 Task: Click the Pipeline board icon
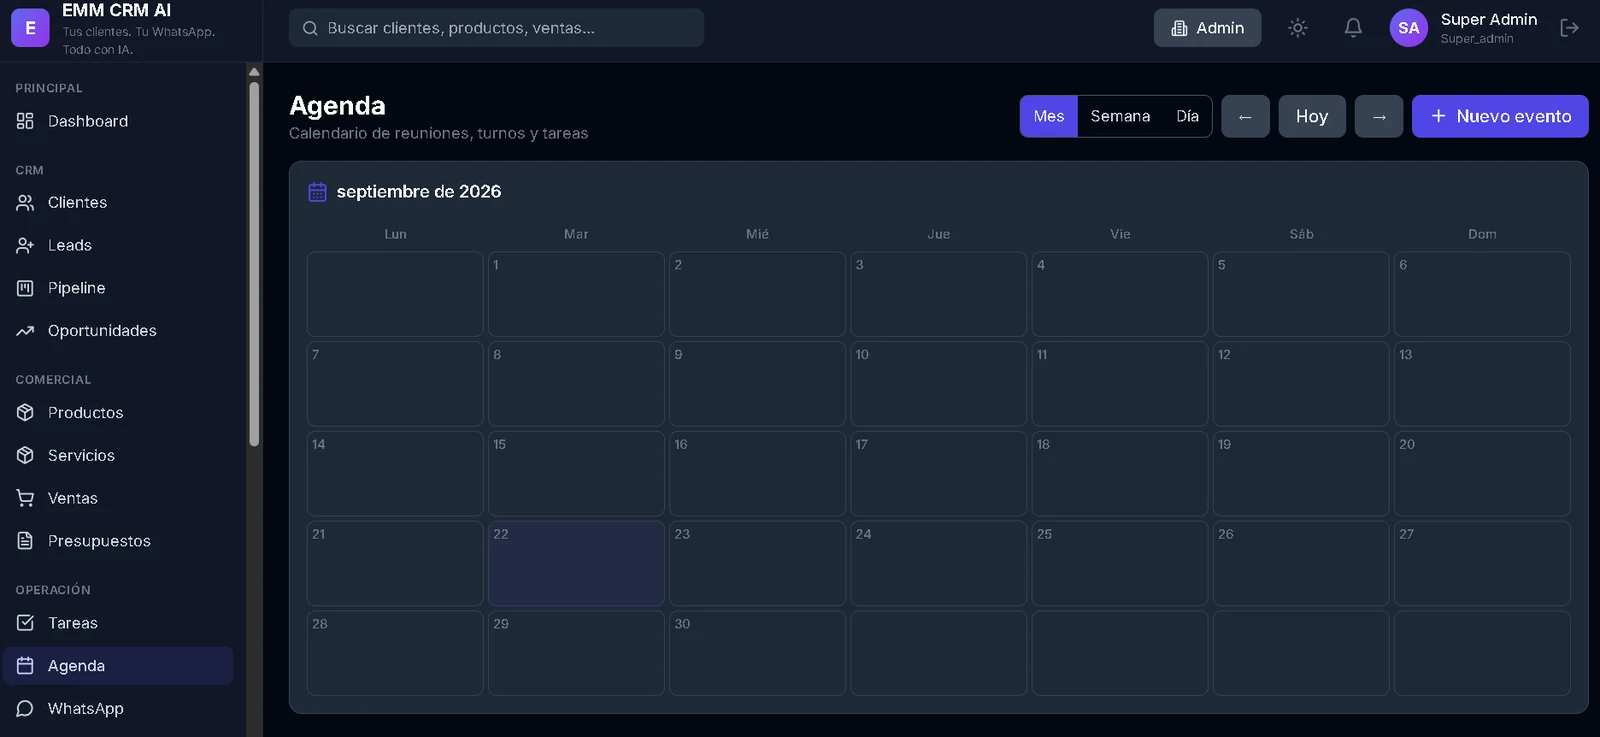[x=25, y=288]
